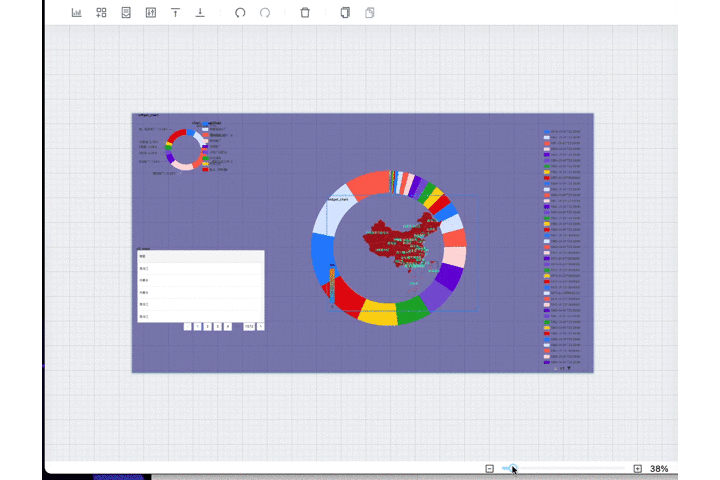Click the send-to-bottom arrow icon
The height and width of the screenshot is (480, 720).
[200, 13]
